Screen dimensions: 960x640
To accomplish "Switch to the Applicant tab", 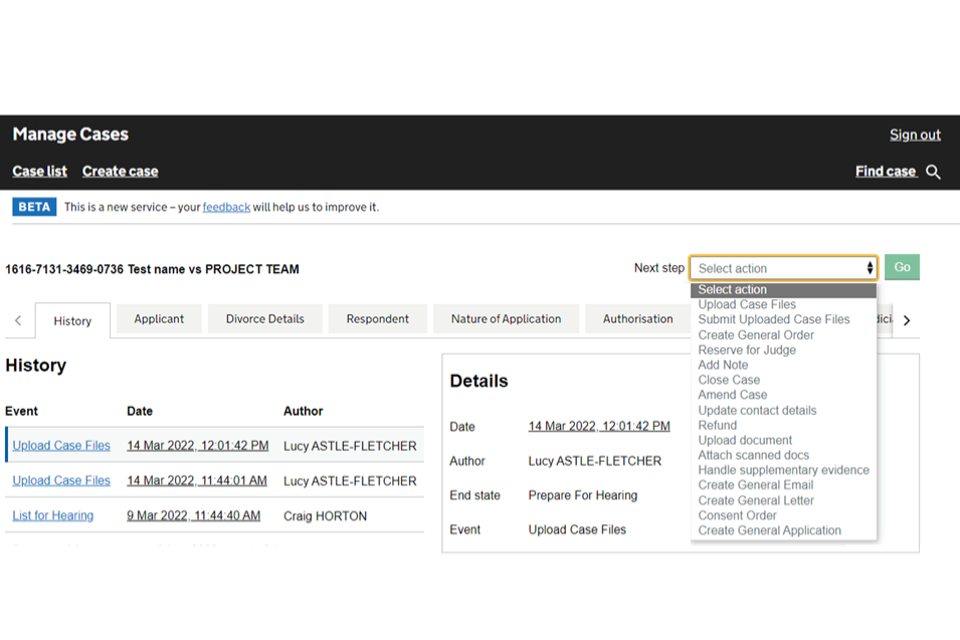I will tap(159, 319).
